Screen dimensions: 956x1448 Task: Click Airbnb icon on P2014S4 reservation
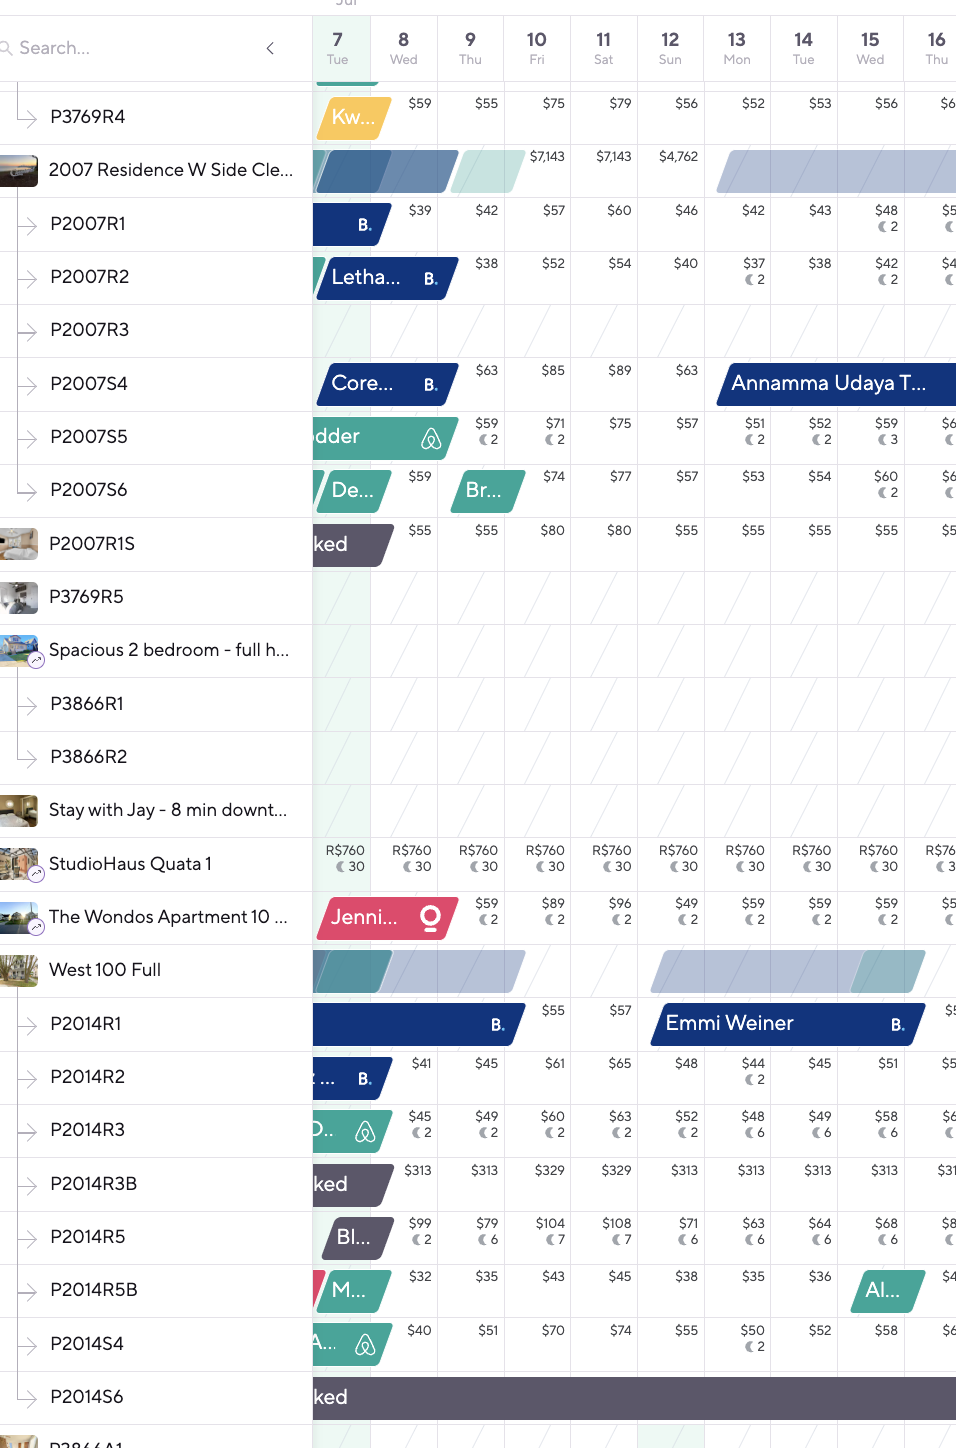pyautogui.click(x=366, y=1345)
